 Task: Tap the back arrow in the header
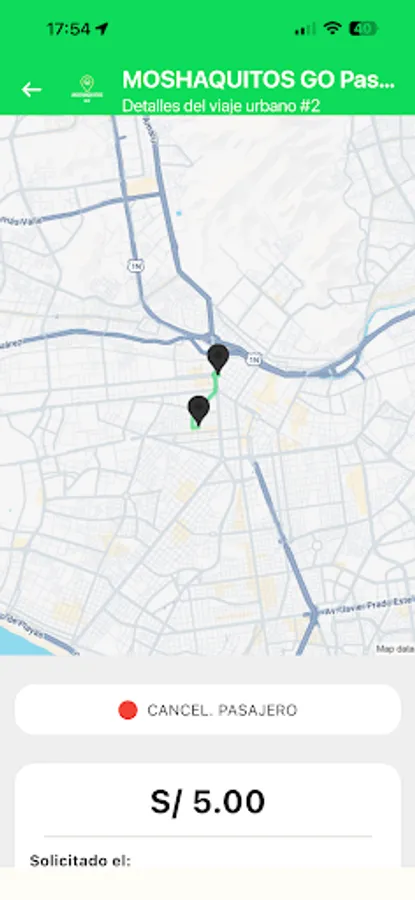click(32, 90)
